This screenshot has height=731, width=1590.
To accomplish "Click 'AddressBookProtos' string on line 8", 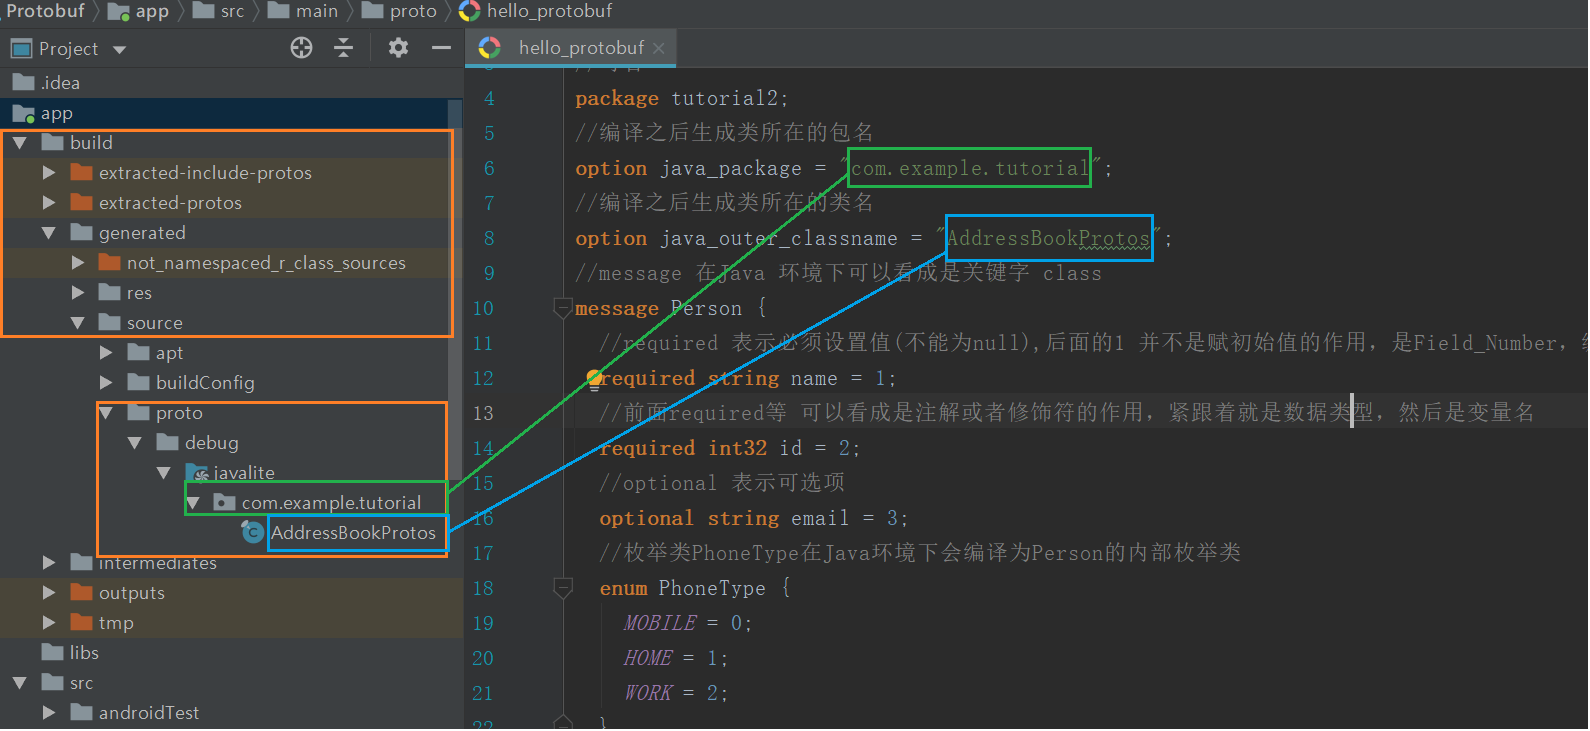I will pyautogui.click(x=1048, y=238).
